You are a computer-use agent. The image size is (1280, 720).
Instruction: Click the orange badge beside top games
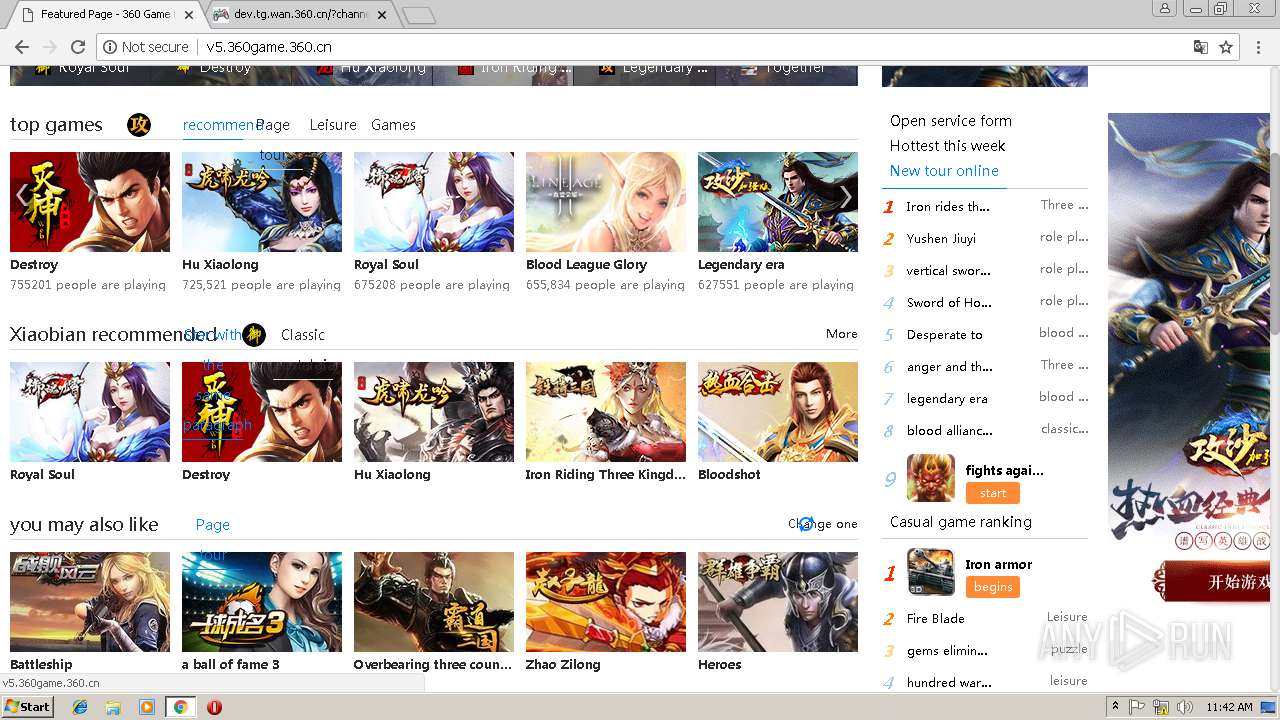139,125
